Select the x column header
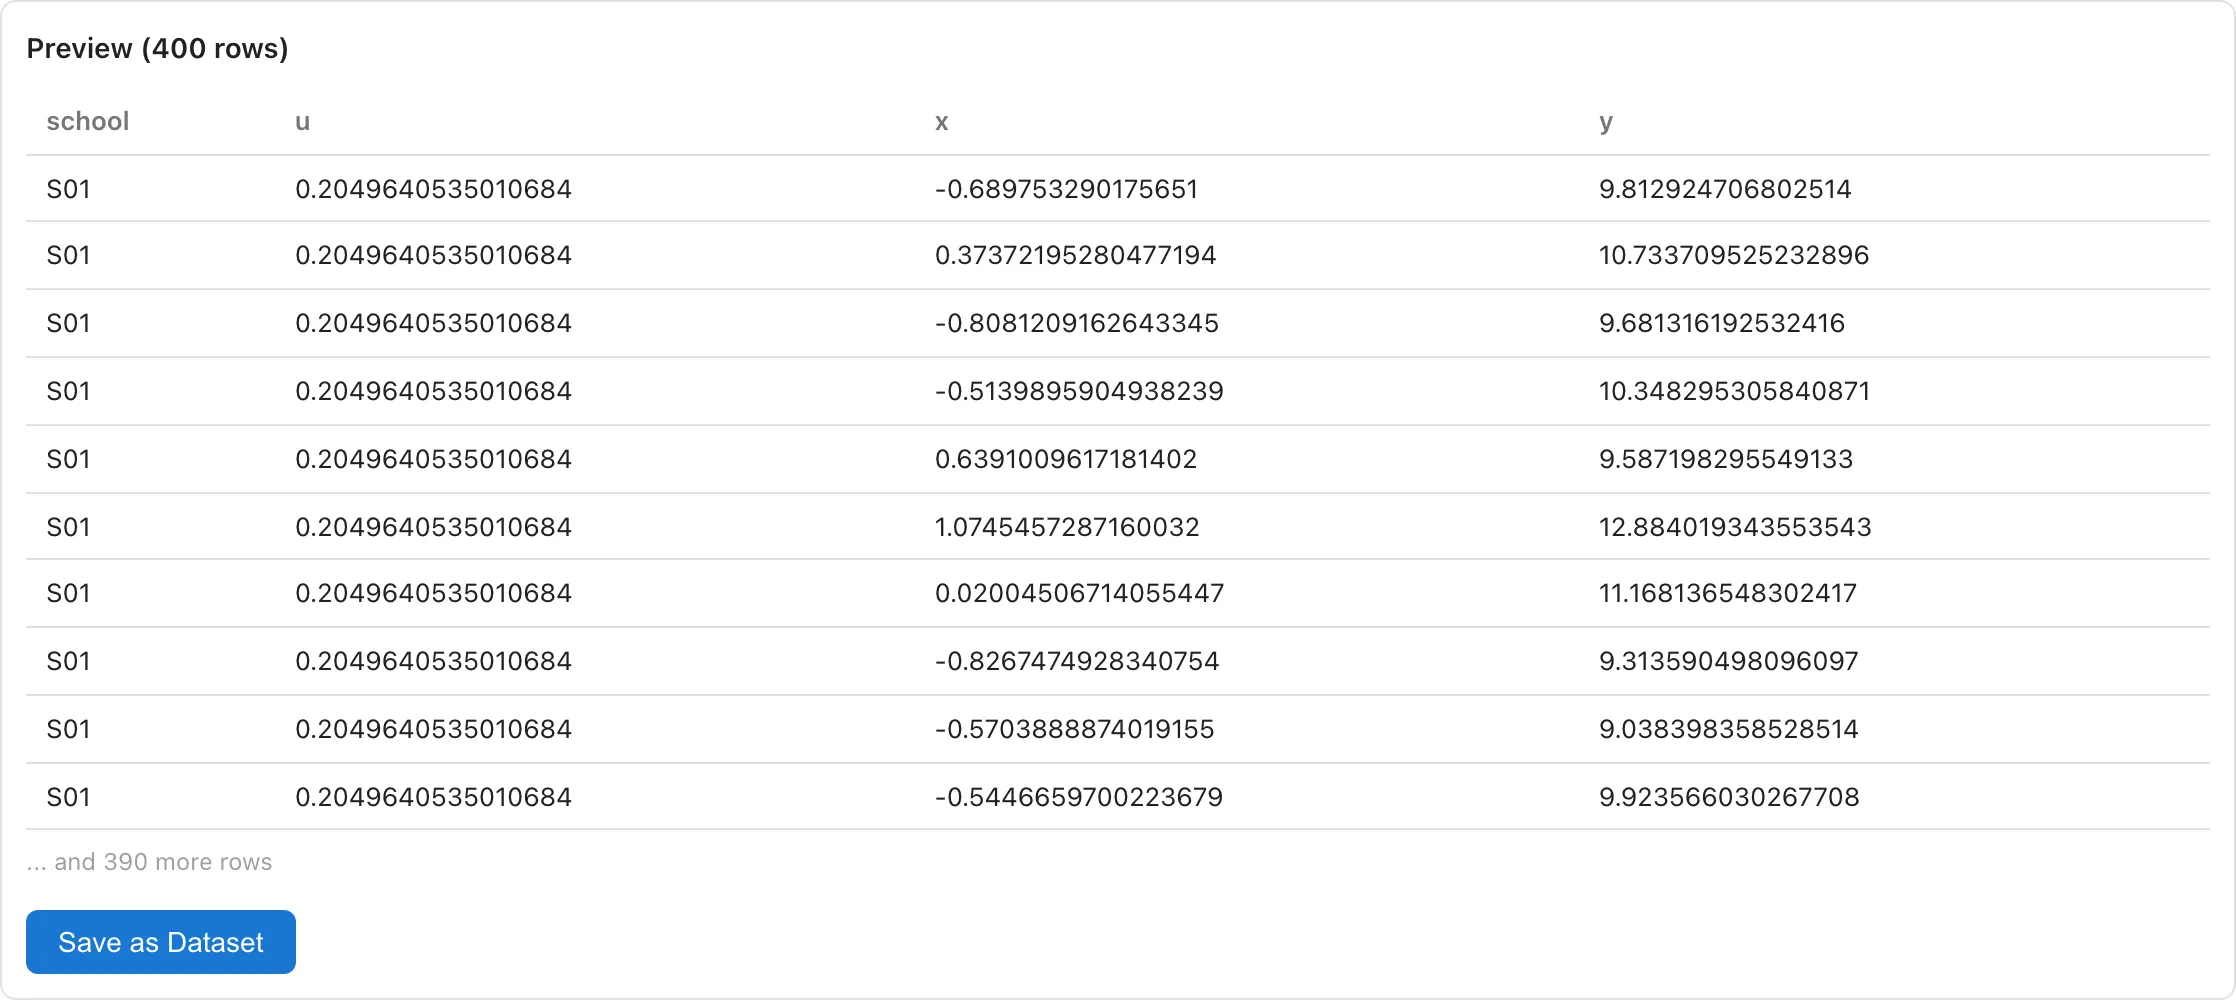This screenshot has width=2236, height=1000. click(941, 122)
